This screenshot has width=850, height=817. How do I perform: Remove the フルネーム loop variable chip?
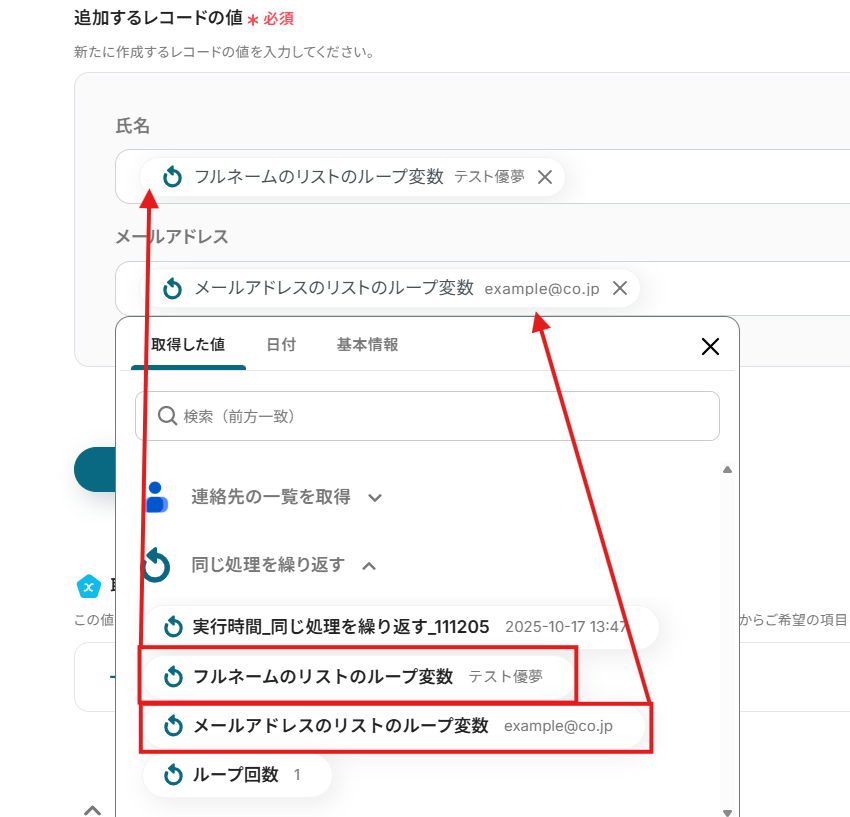pos(545,177)
